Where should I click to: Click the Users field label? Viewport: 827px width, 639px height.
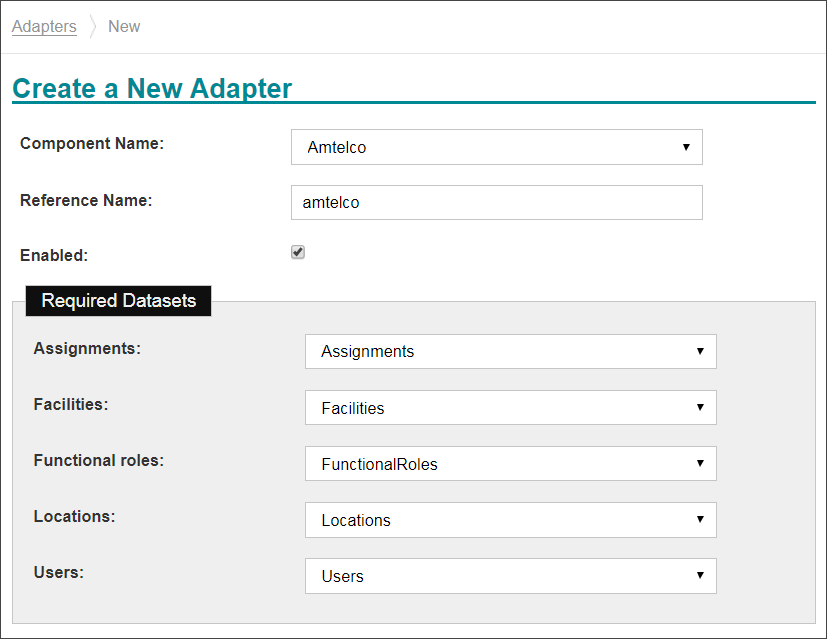pos(58,573)
